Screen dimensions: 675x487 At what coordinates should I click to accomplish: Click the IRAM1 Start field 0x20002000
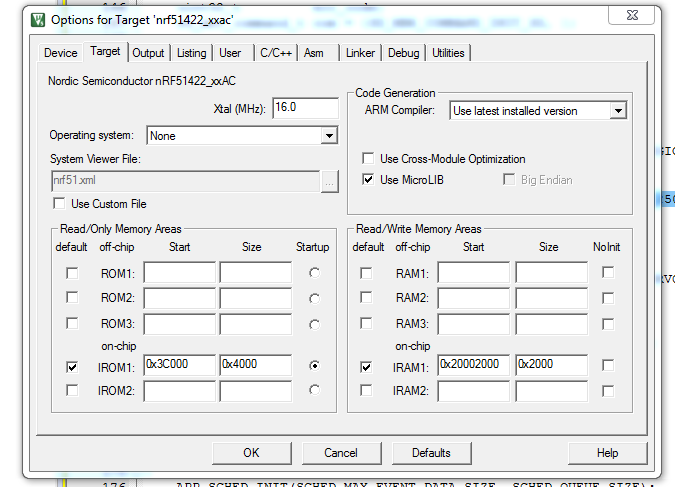[474, 365]
